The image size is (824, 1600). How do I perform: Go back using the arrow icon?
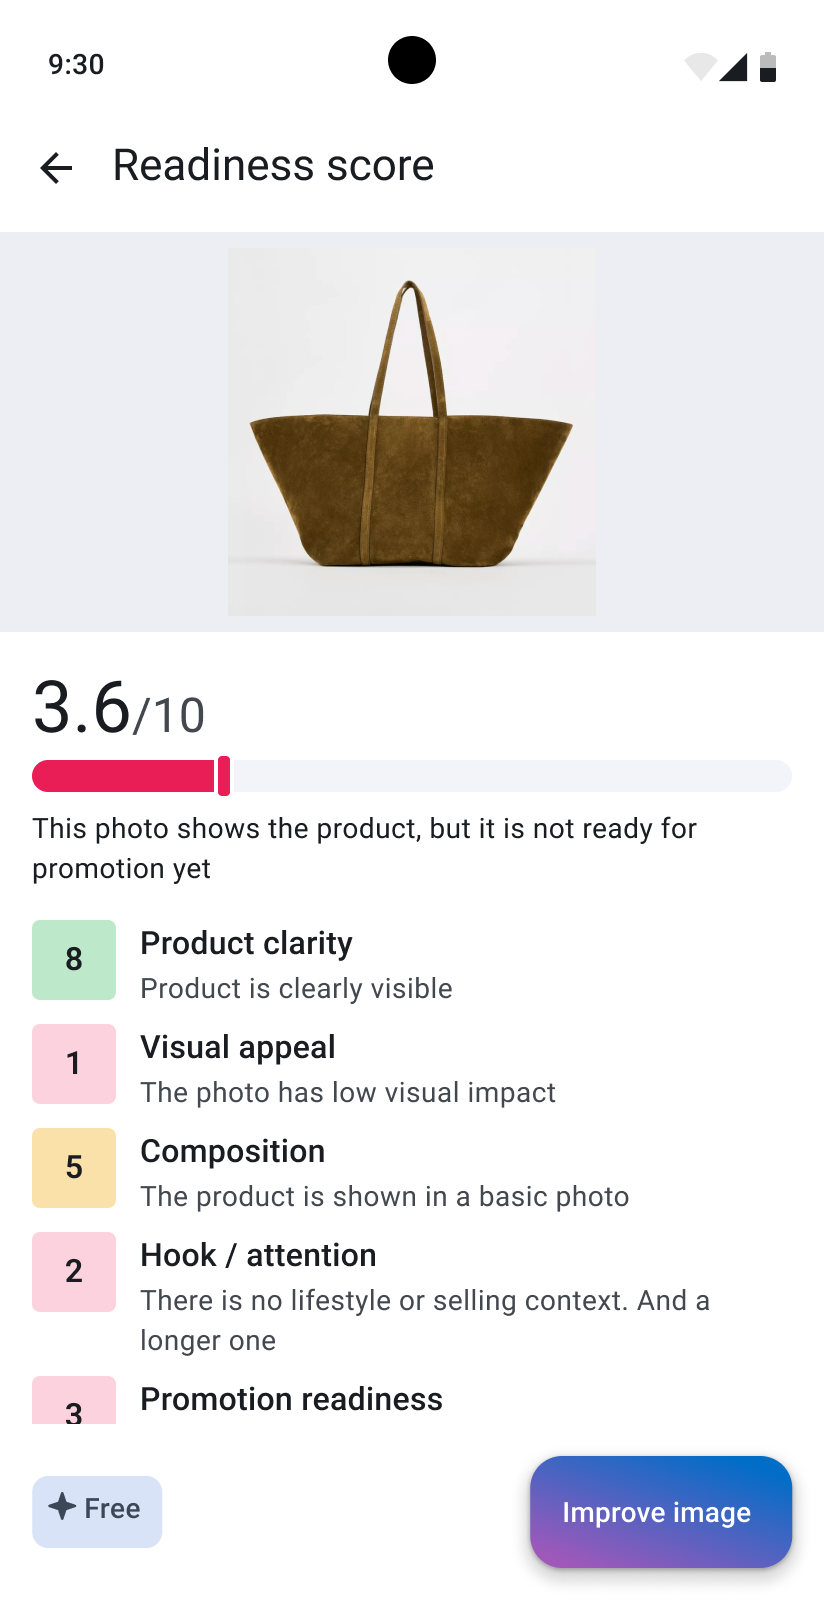tap(56, 167)
